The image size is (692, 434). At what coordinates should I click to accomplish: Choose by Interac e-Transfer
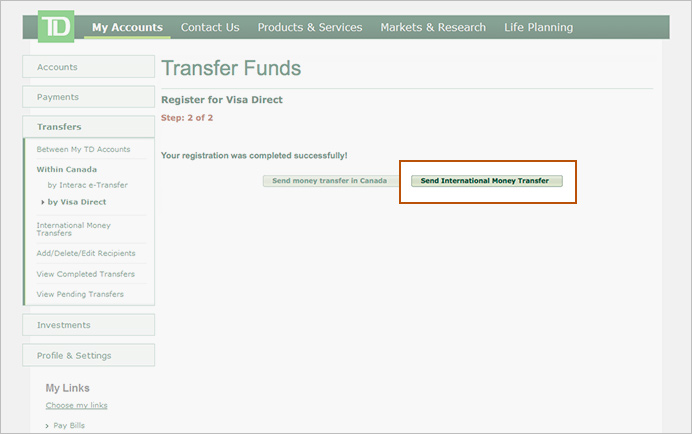87,185
